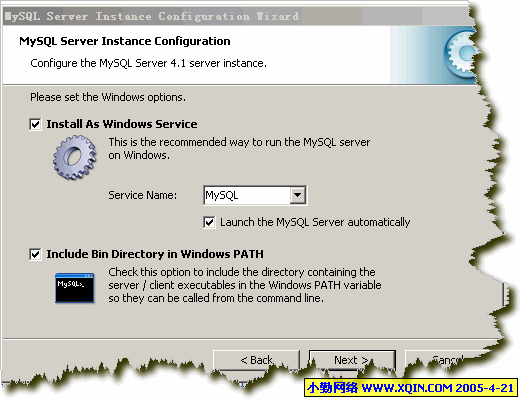Open the Service Name dropdown arrow

[x=297, y=195]
